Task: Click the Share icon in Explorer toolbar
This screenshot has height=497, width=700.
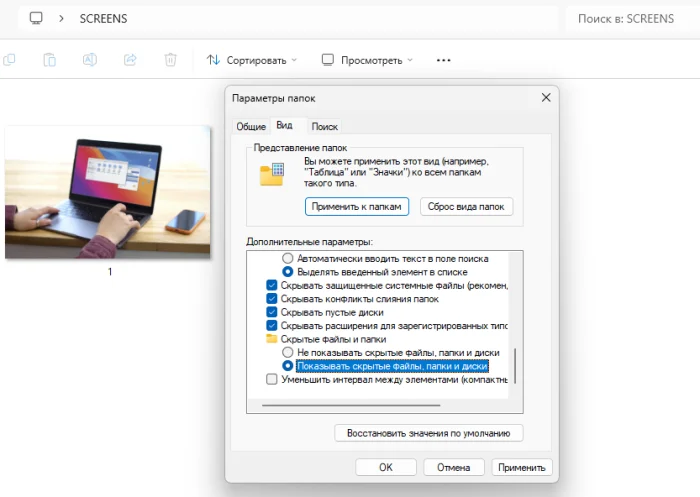Action: click(x=130, y=60)
